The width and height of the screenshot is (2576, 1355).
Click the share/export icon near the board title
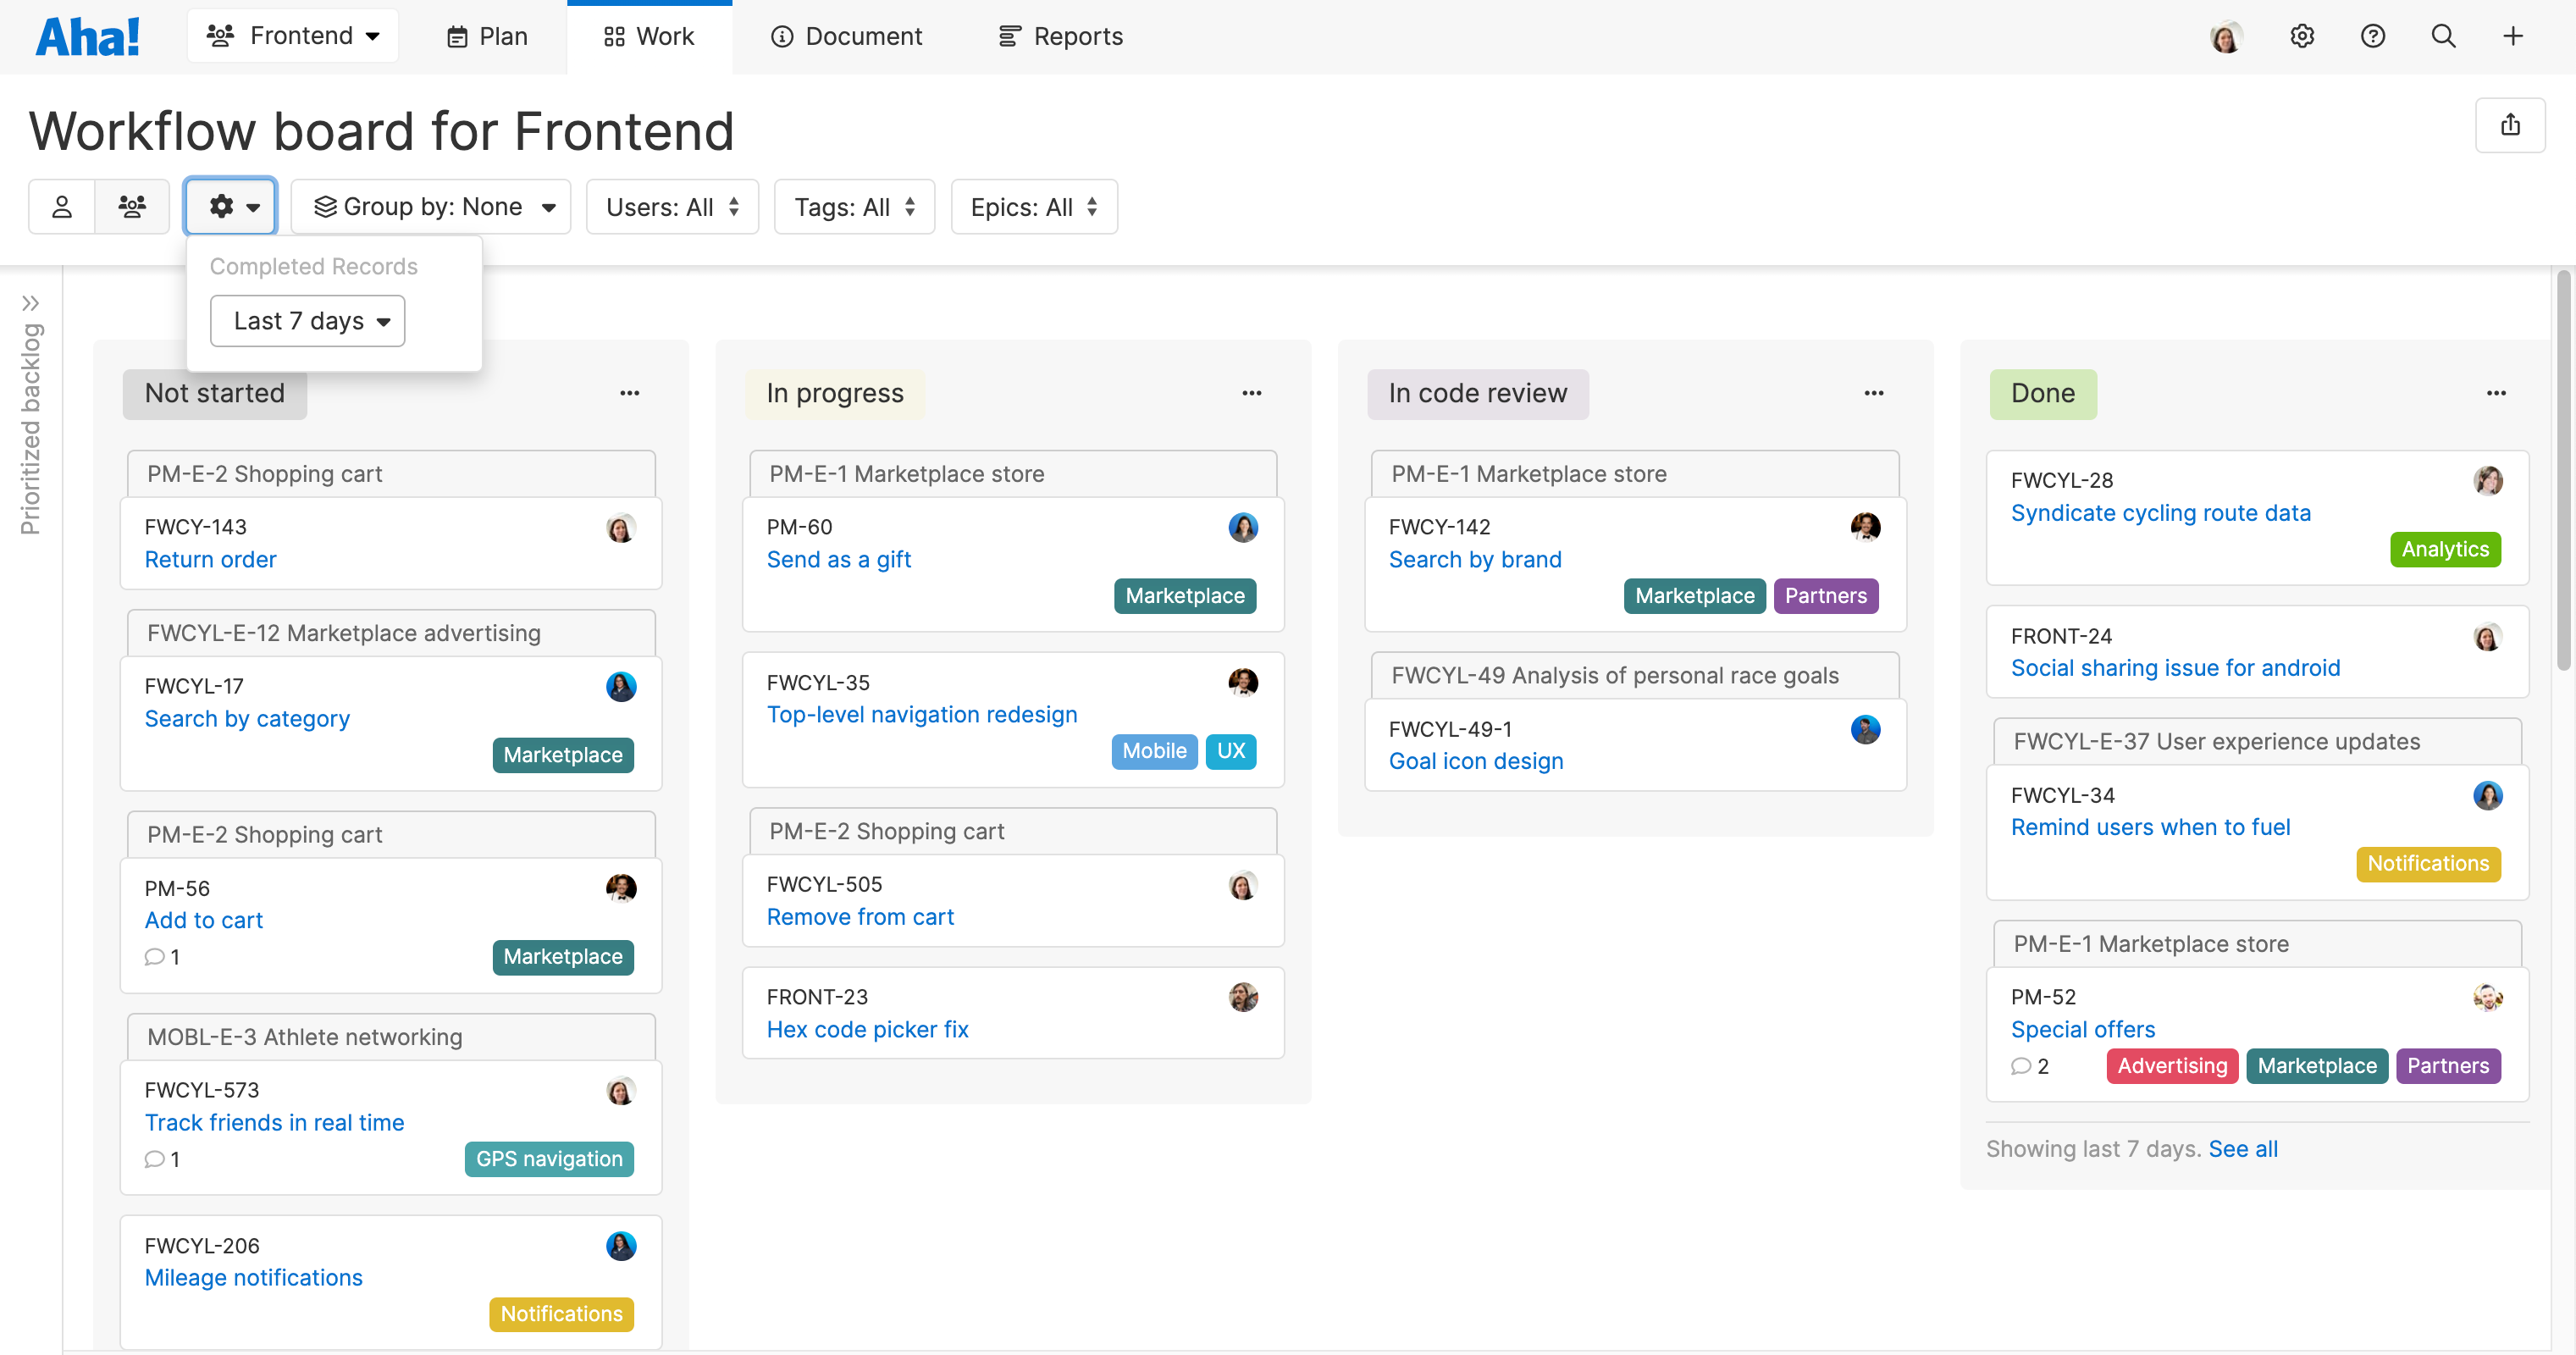click(x=2511, y=124)
